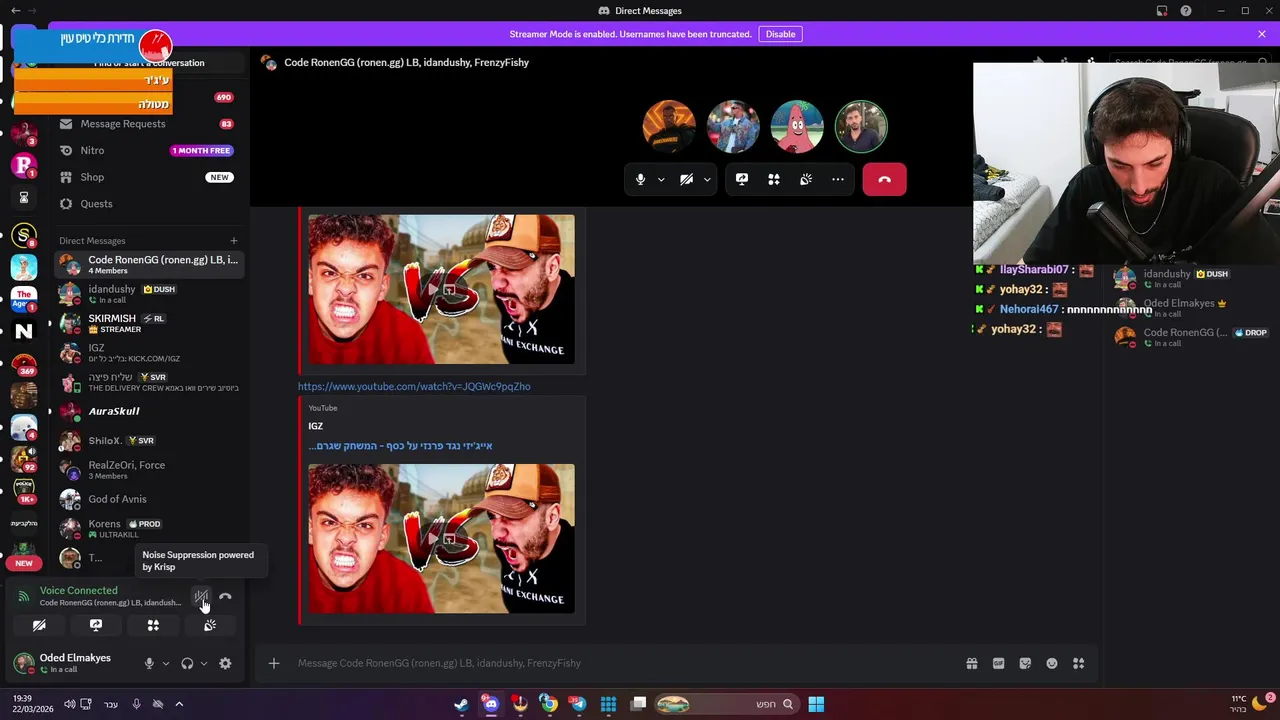Click the Windows Start button
This screenshot has height=720, width=1280.
click(816, 704)
